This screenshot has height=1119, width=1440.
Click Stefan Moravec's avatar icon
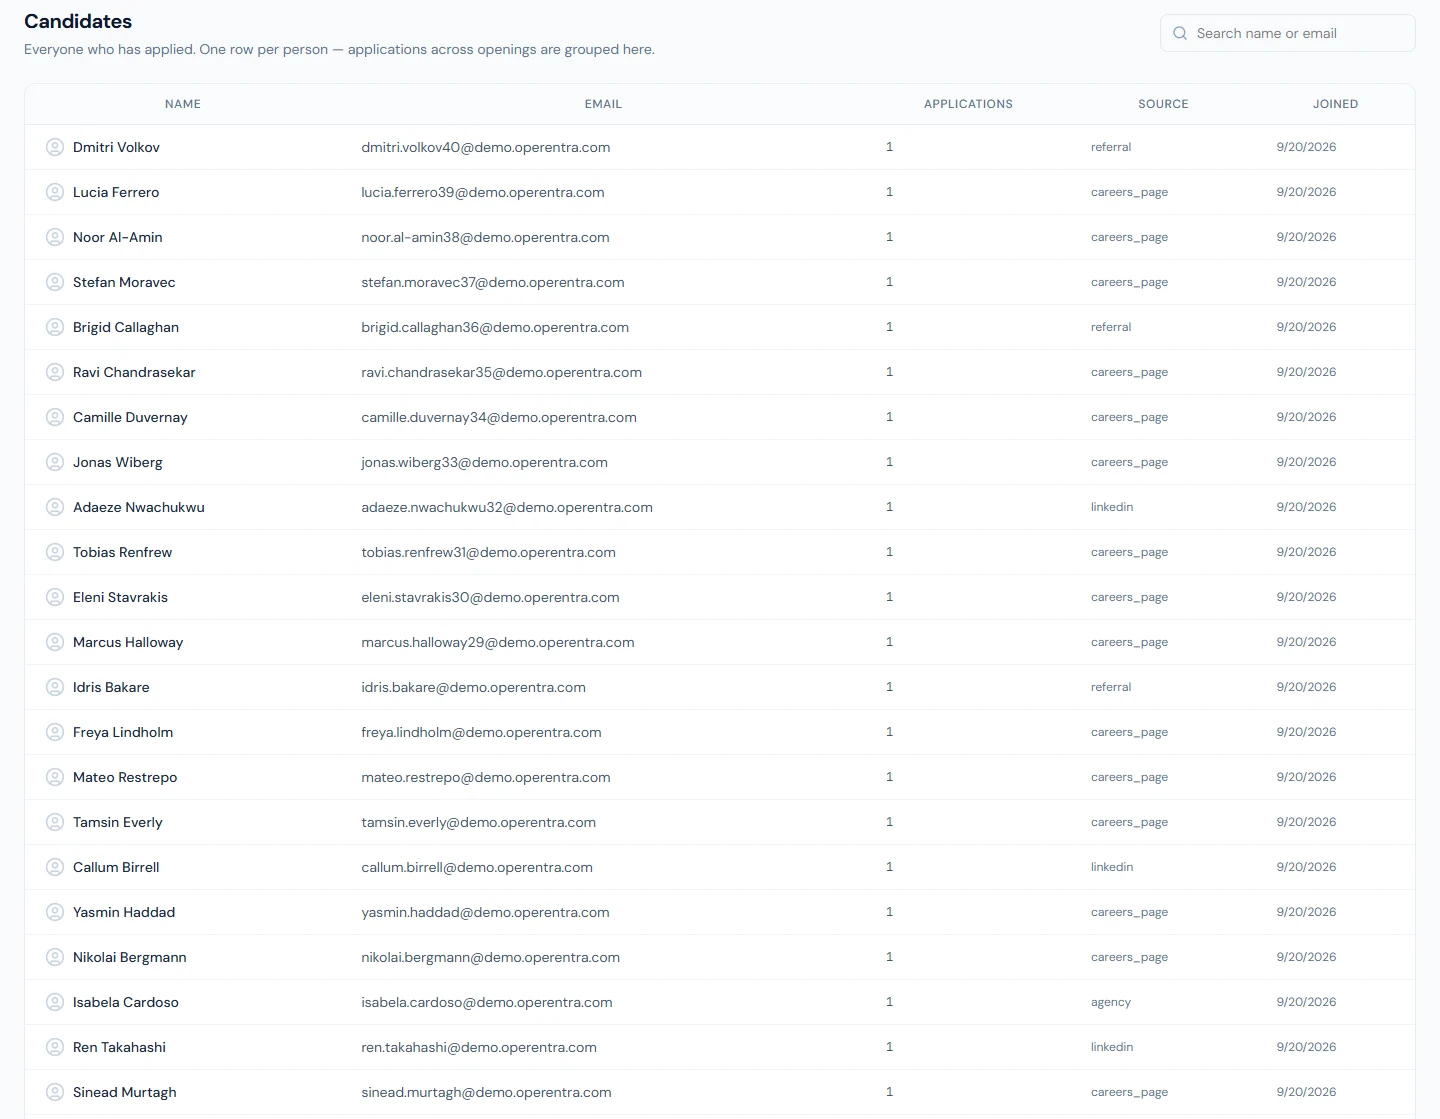click(x=55, y=282)
